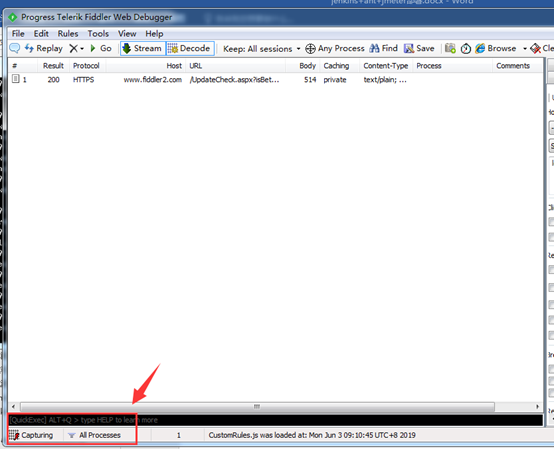Select session 1 www.fiddler2.com row
This screenshot has width=554, height=449.
click(275, 80)
